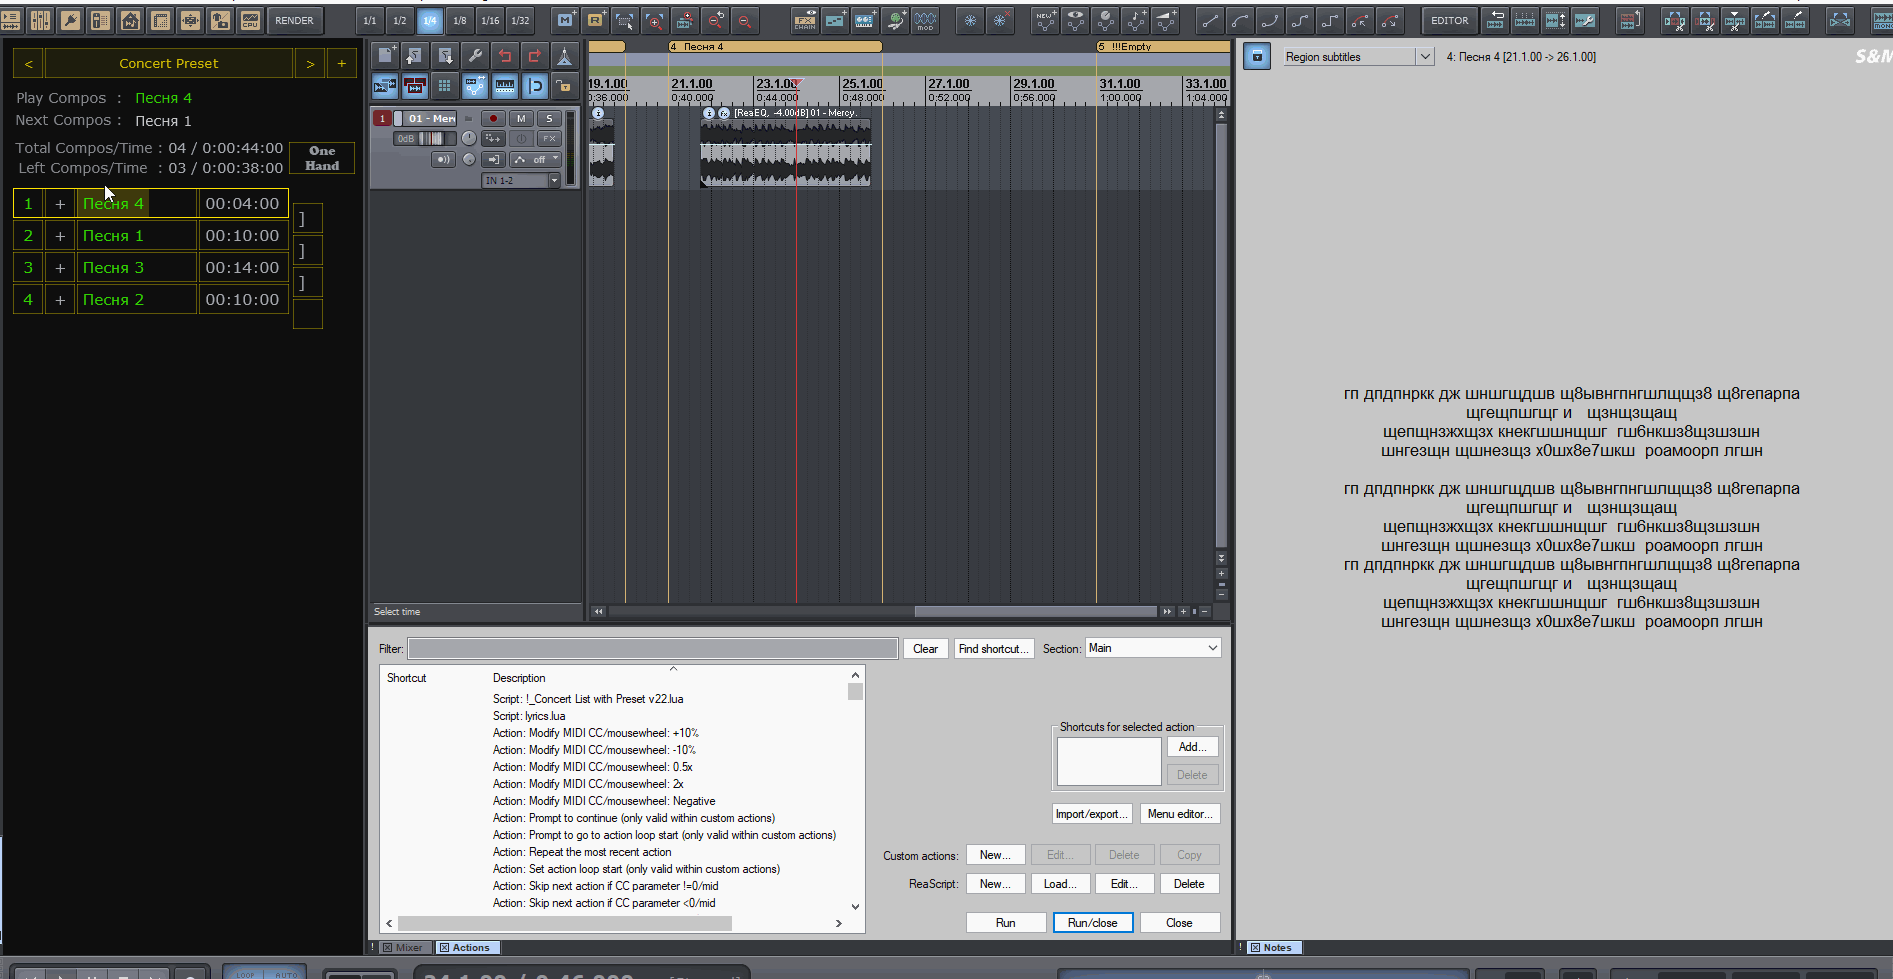Mute track 01 with M button
1893x979 pixels.
coord(521,118)
